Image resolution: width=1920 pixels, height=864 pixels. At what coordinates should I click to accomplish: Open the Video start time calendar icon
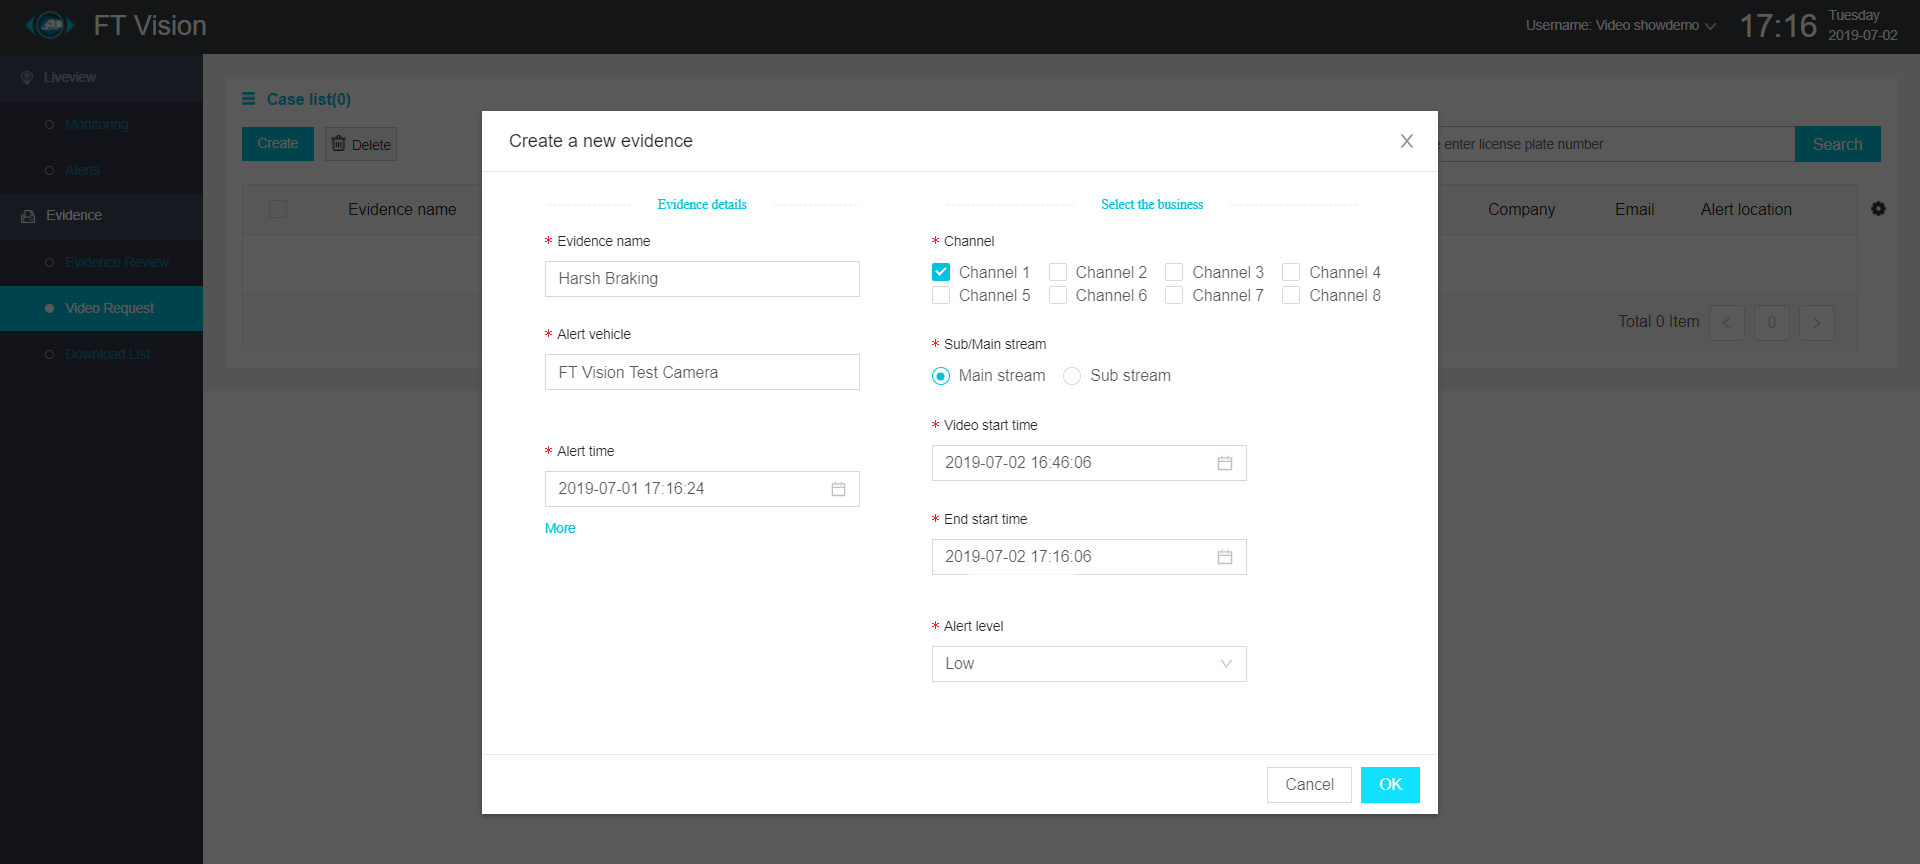point(1225,463)
